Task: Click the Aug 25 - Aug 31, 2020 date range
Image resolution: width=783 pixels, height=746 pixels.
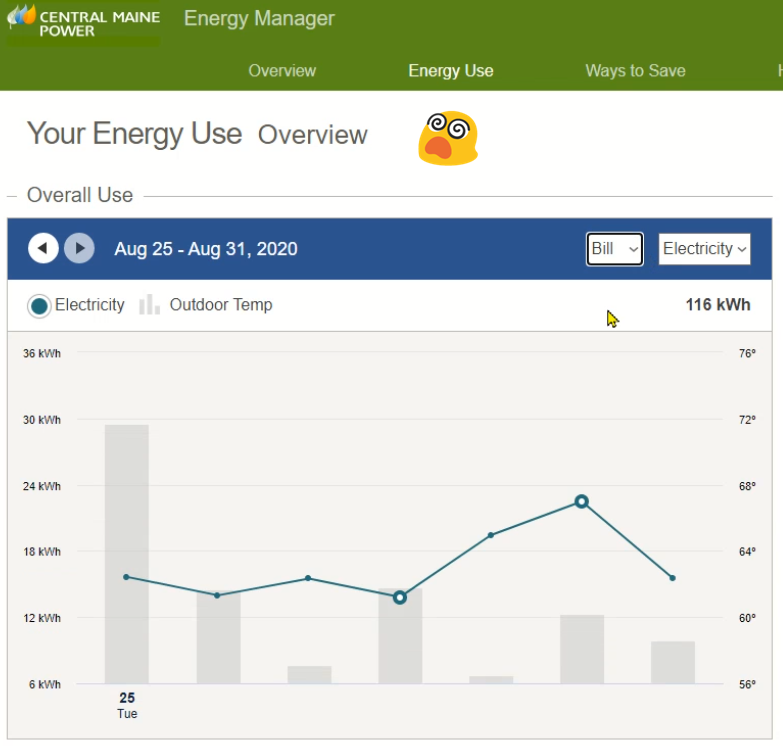Action: 205,249
